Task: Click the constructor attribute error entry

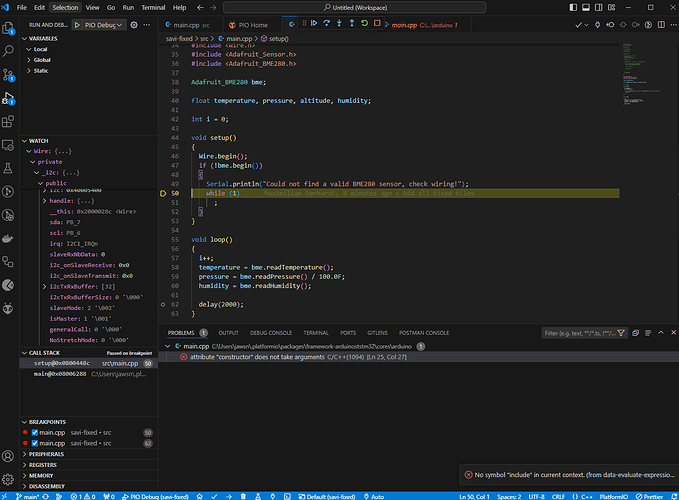Action: (x=418, y=357)
